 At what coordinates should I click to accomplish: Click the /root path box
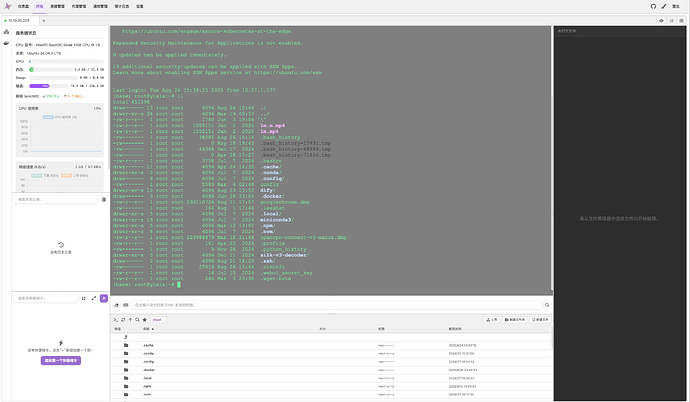pos(158,320)
